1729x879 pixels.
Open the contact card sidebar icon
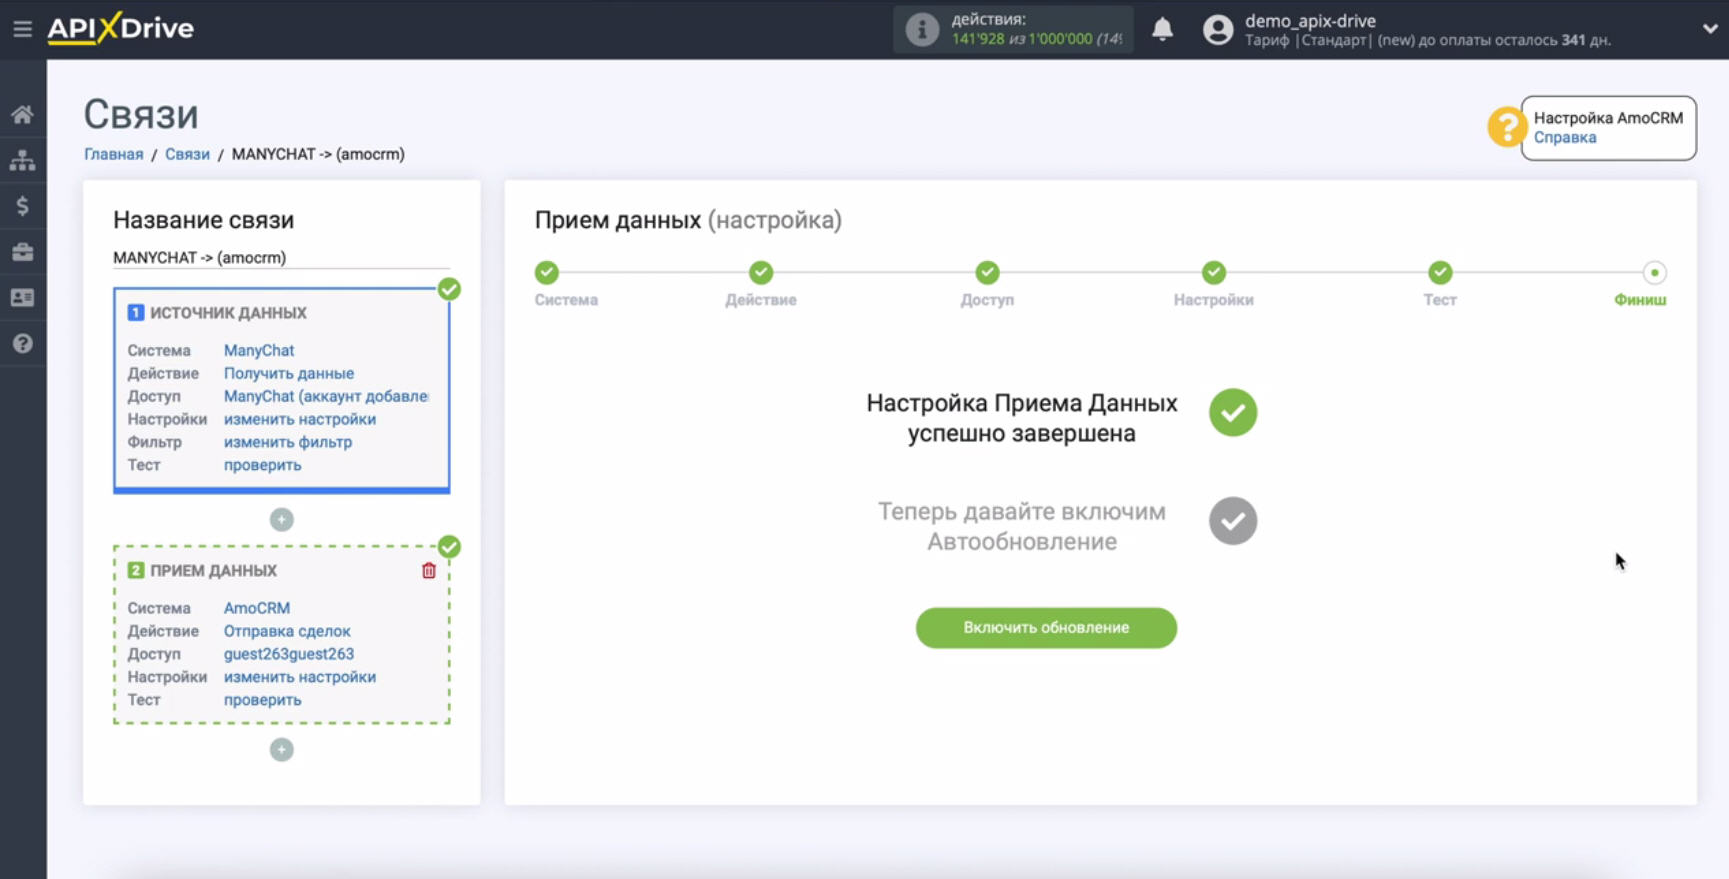coord(22,298)
